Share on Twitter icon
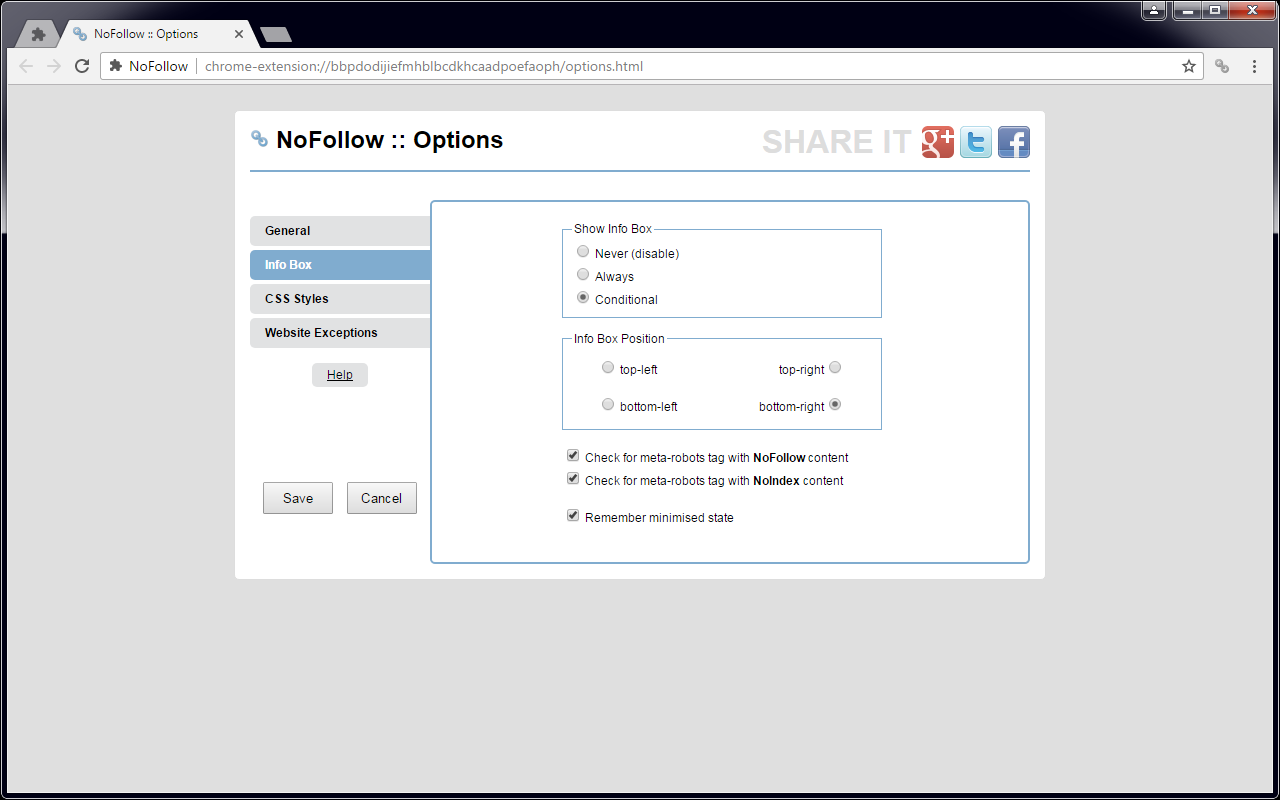Screen dimensions: 1280x800 tap(976, 142)
